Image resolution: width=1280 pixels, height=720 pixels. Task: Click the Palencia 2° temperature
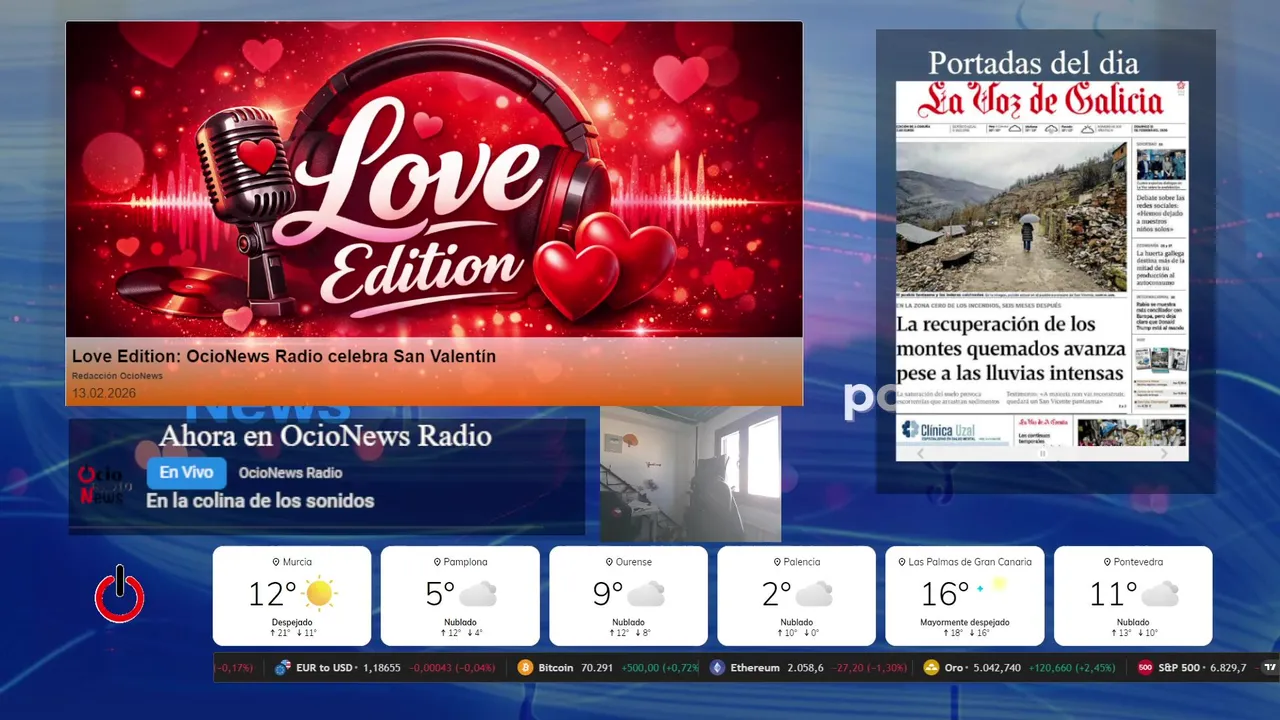click(x=776, y=594)
